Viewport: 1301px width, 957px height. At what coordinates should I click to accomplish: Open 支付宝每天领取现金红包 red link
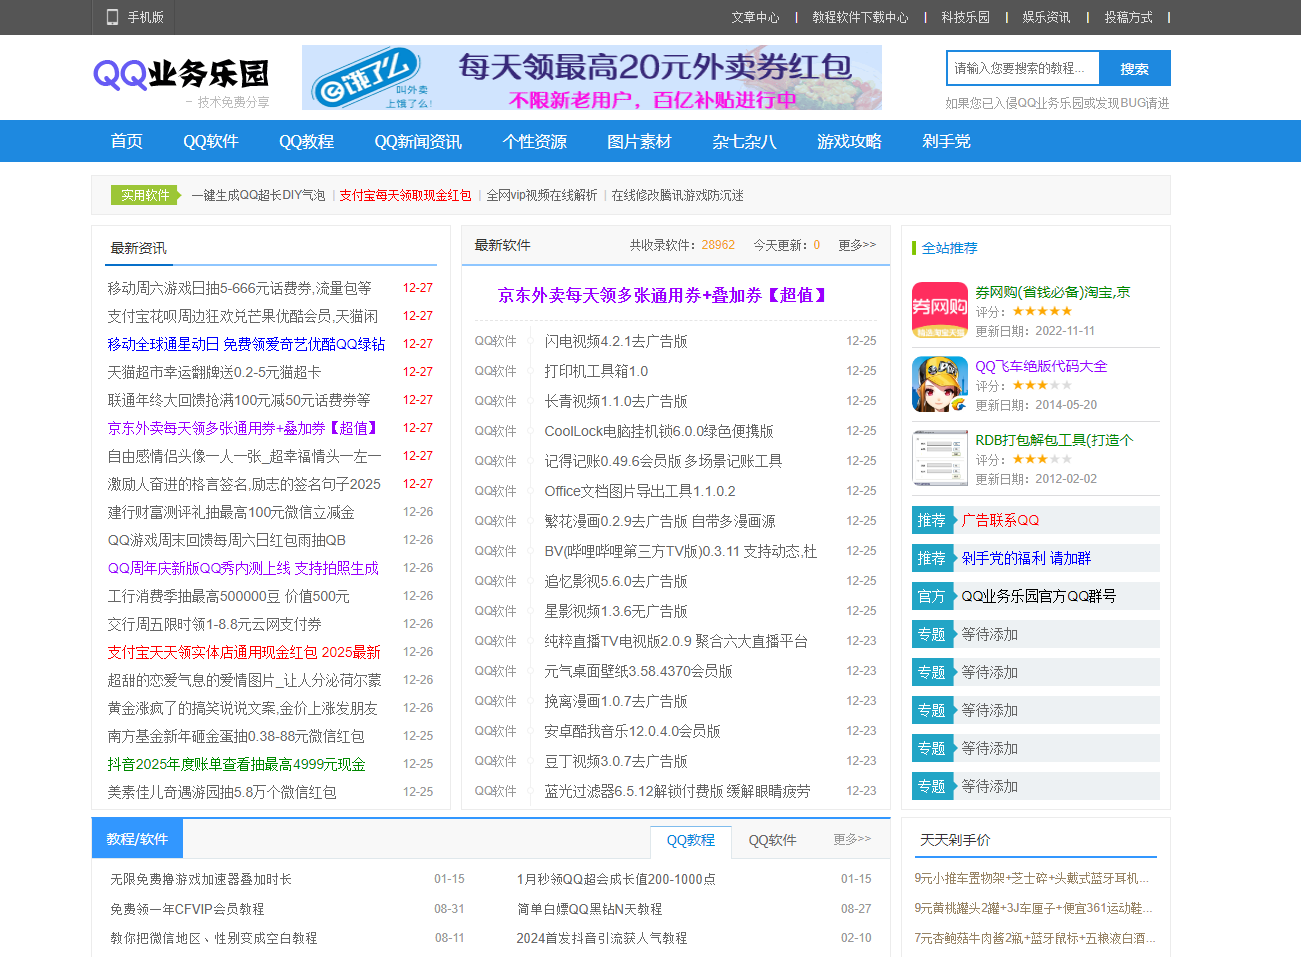click(x=405, y=195)
